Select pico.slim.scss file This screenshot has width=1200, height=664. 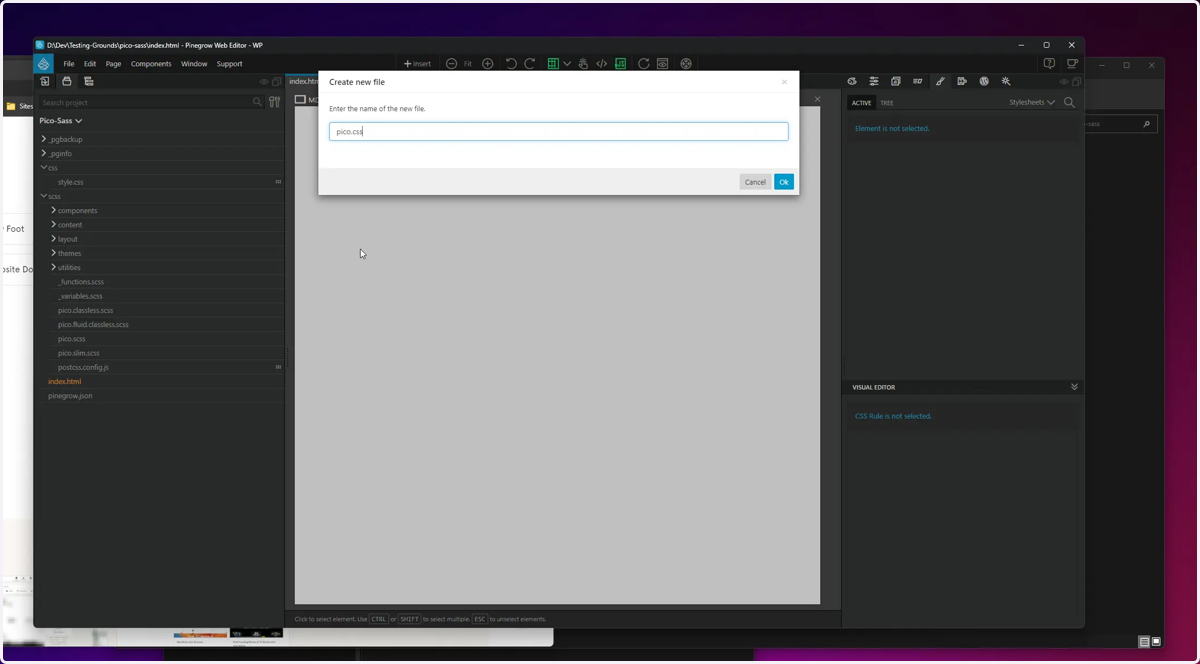pyautogui.click(x=78, y=353)
